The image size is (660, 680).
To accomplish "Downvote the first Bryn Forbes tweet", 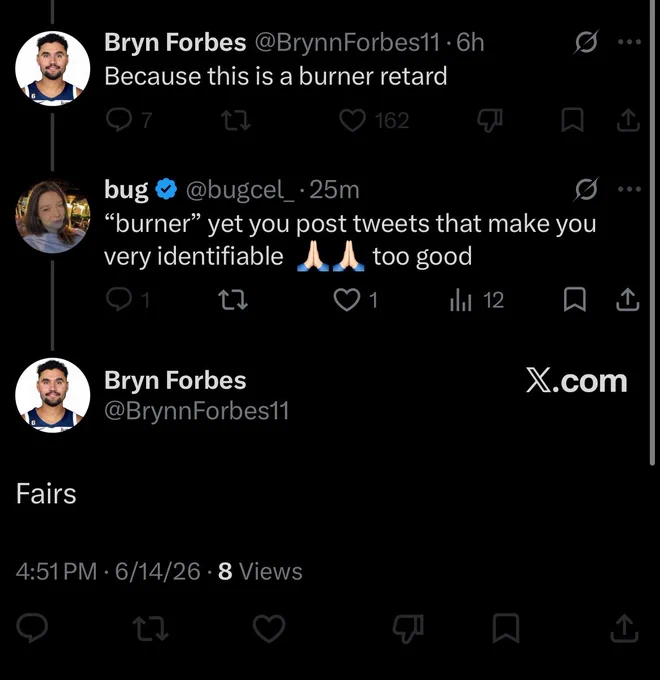I will click(x=490, y=120).
